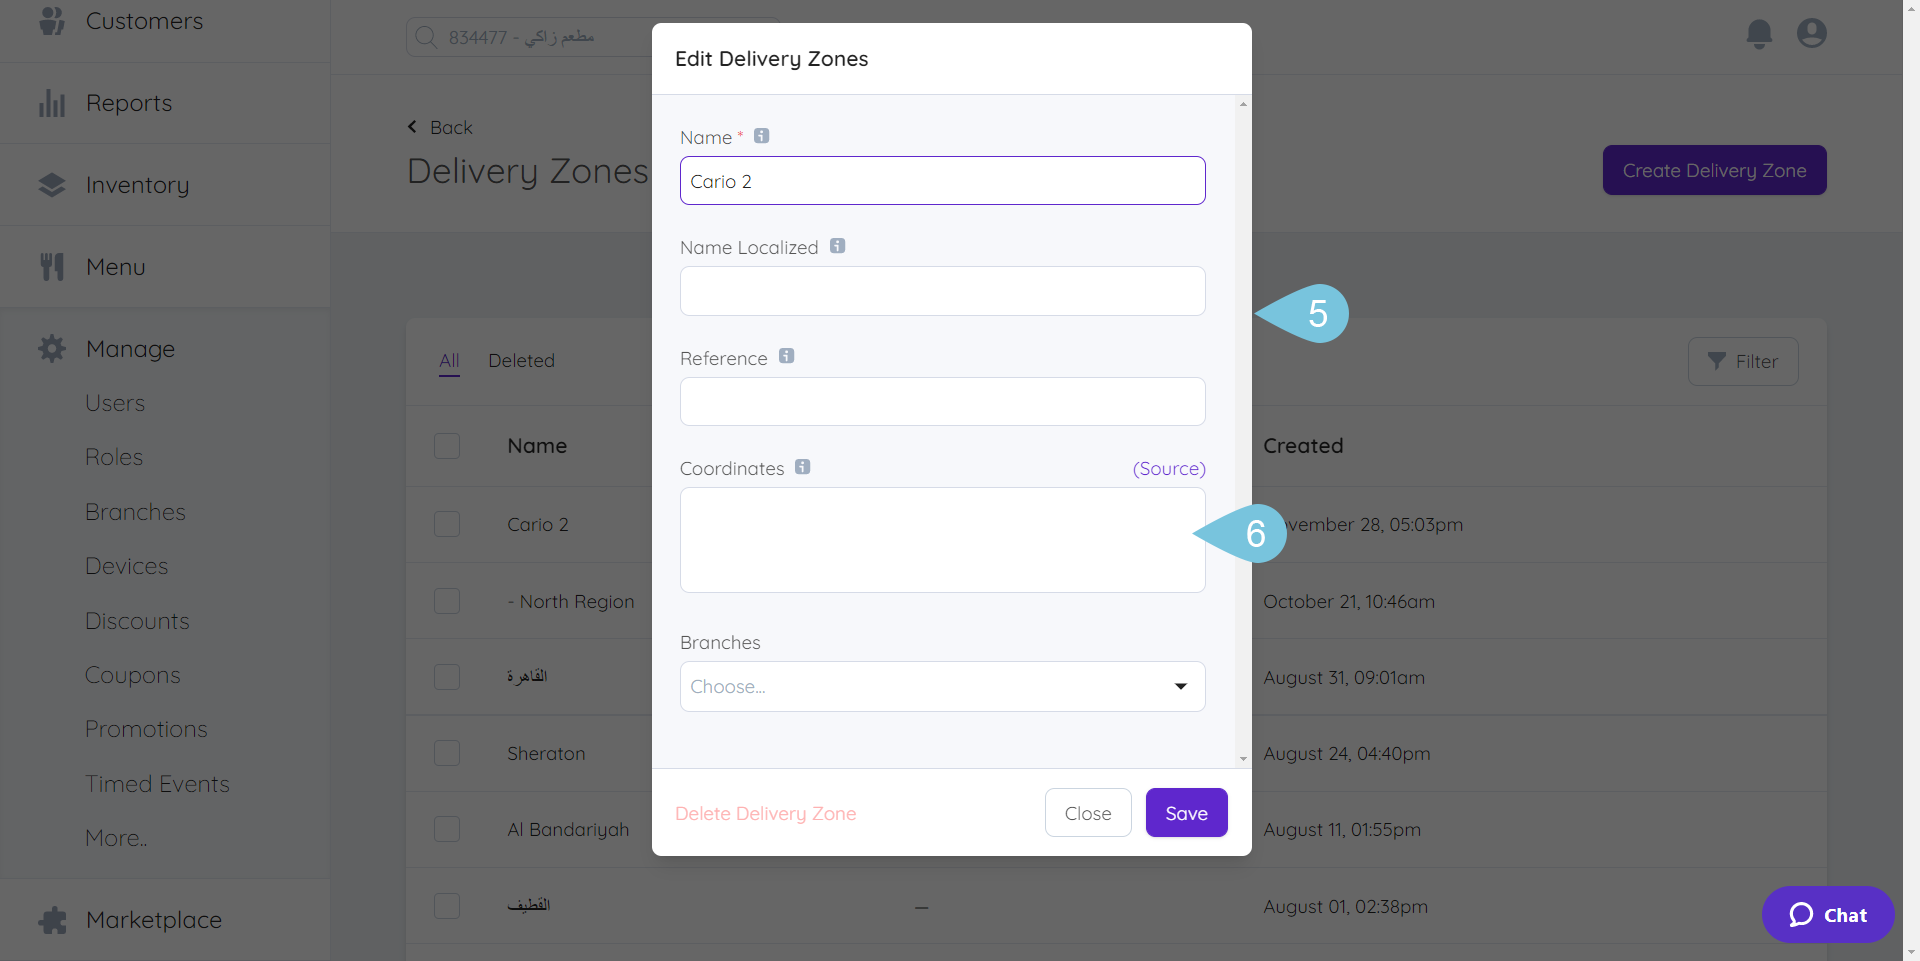Open Inventory from the sidebar icon

[x=51, y=184]
